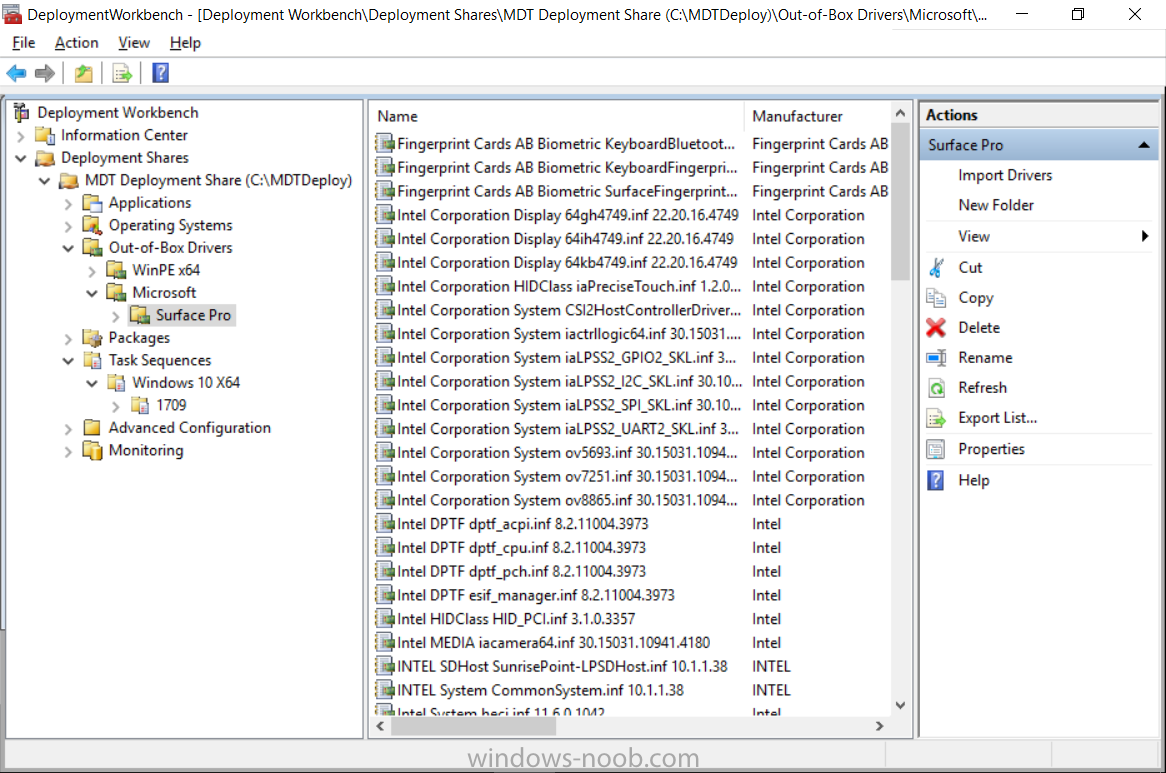The width and height of the screenshot is (1166, 773).
Task: Collapse the Surface Pro actions section
Action: pos(1144,146)
